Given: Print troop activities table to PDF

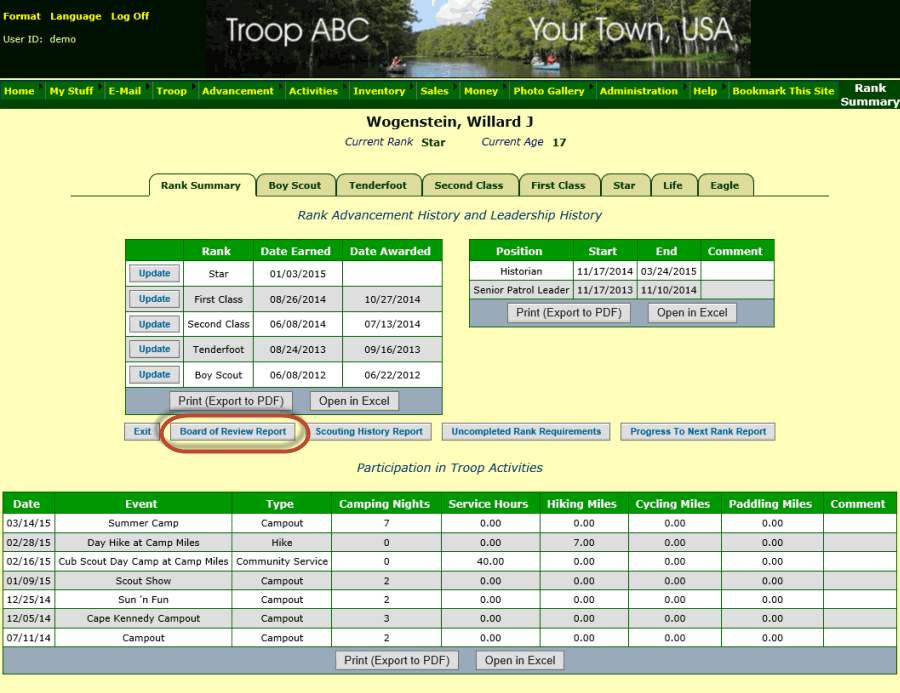Looking at the screenshot, I should 397,660.
